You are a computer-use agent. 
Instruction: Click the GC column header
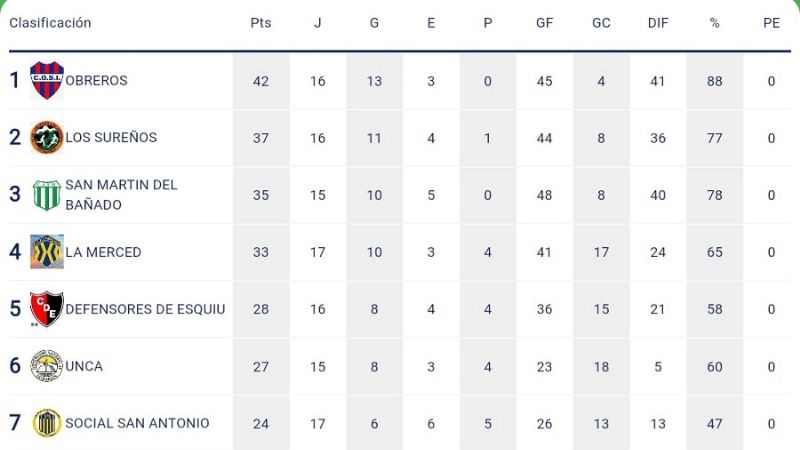(601, 23)
